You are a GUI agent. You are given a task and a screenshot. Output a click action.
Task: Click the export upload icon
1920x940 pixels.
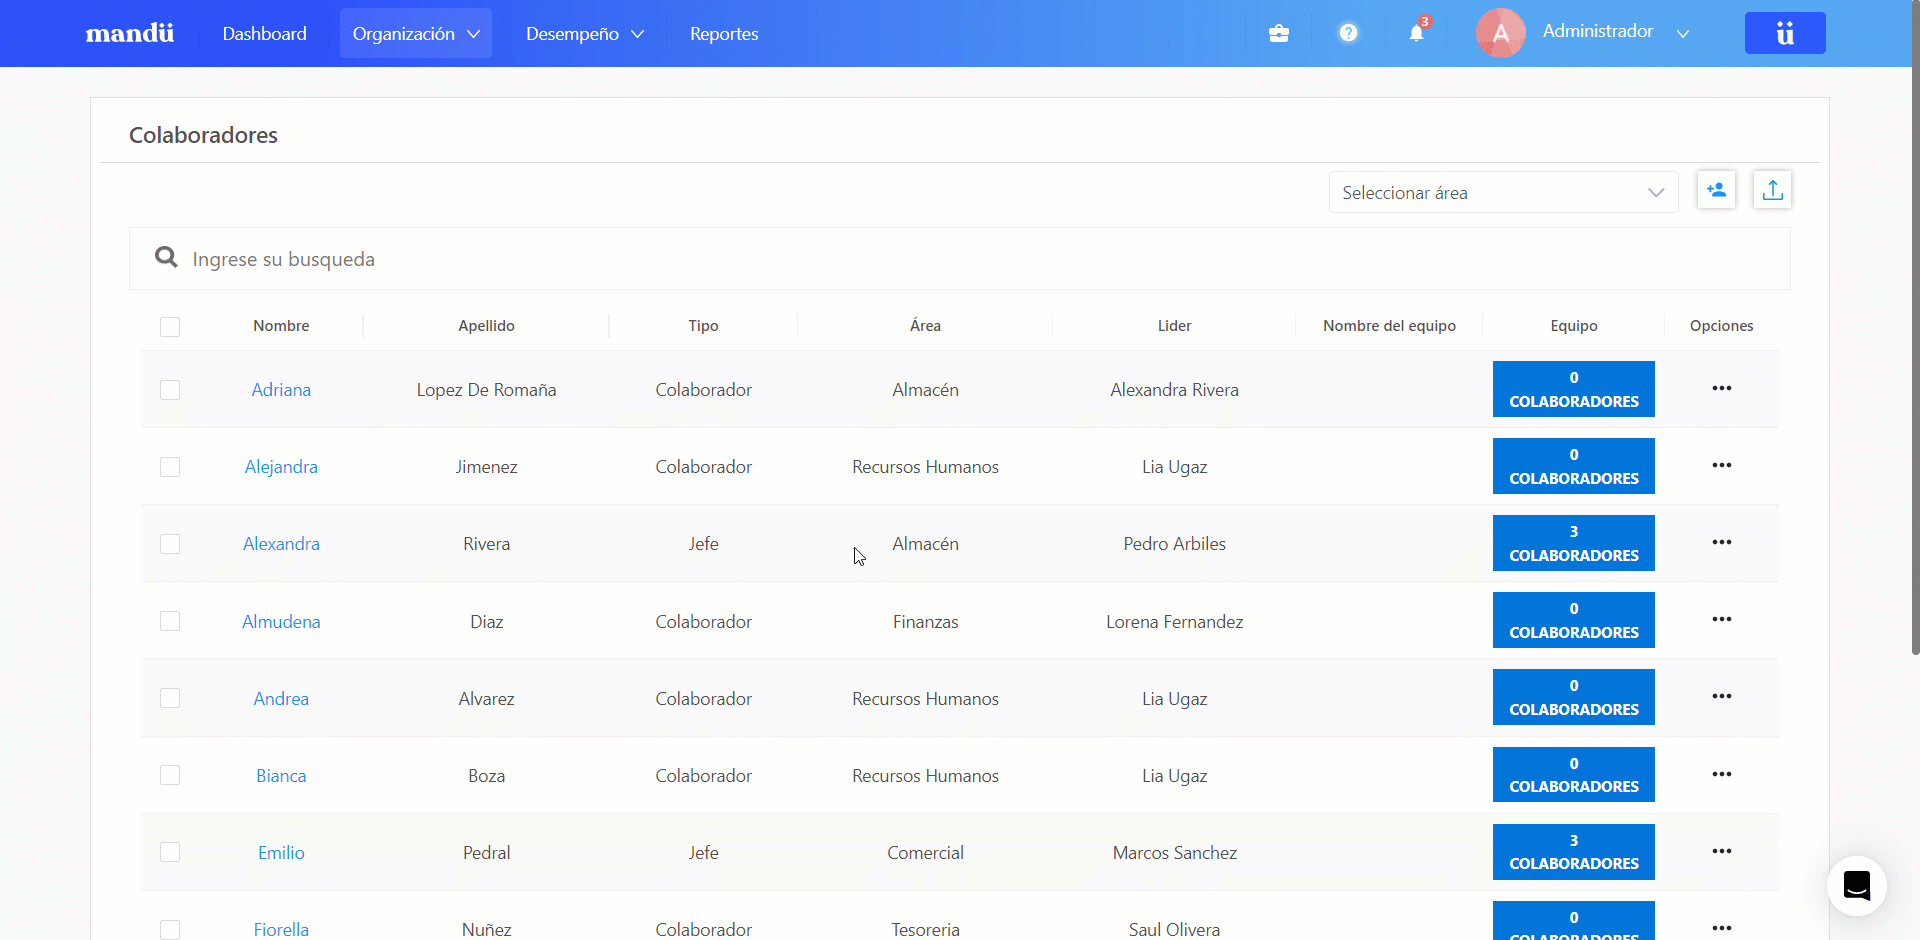click(x=1772, y=190)
